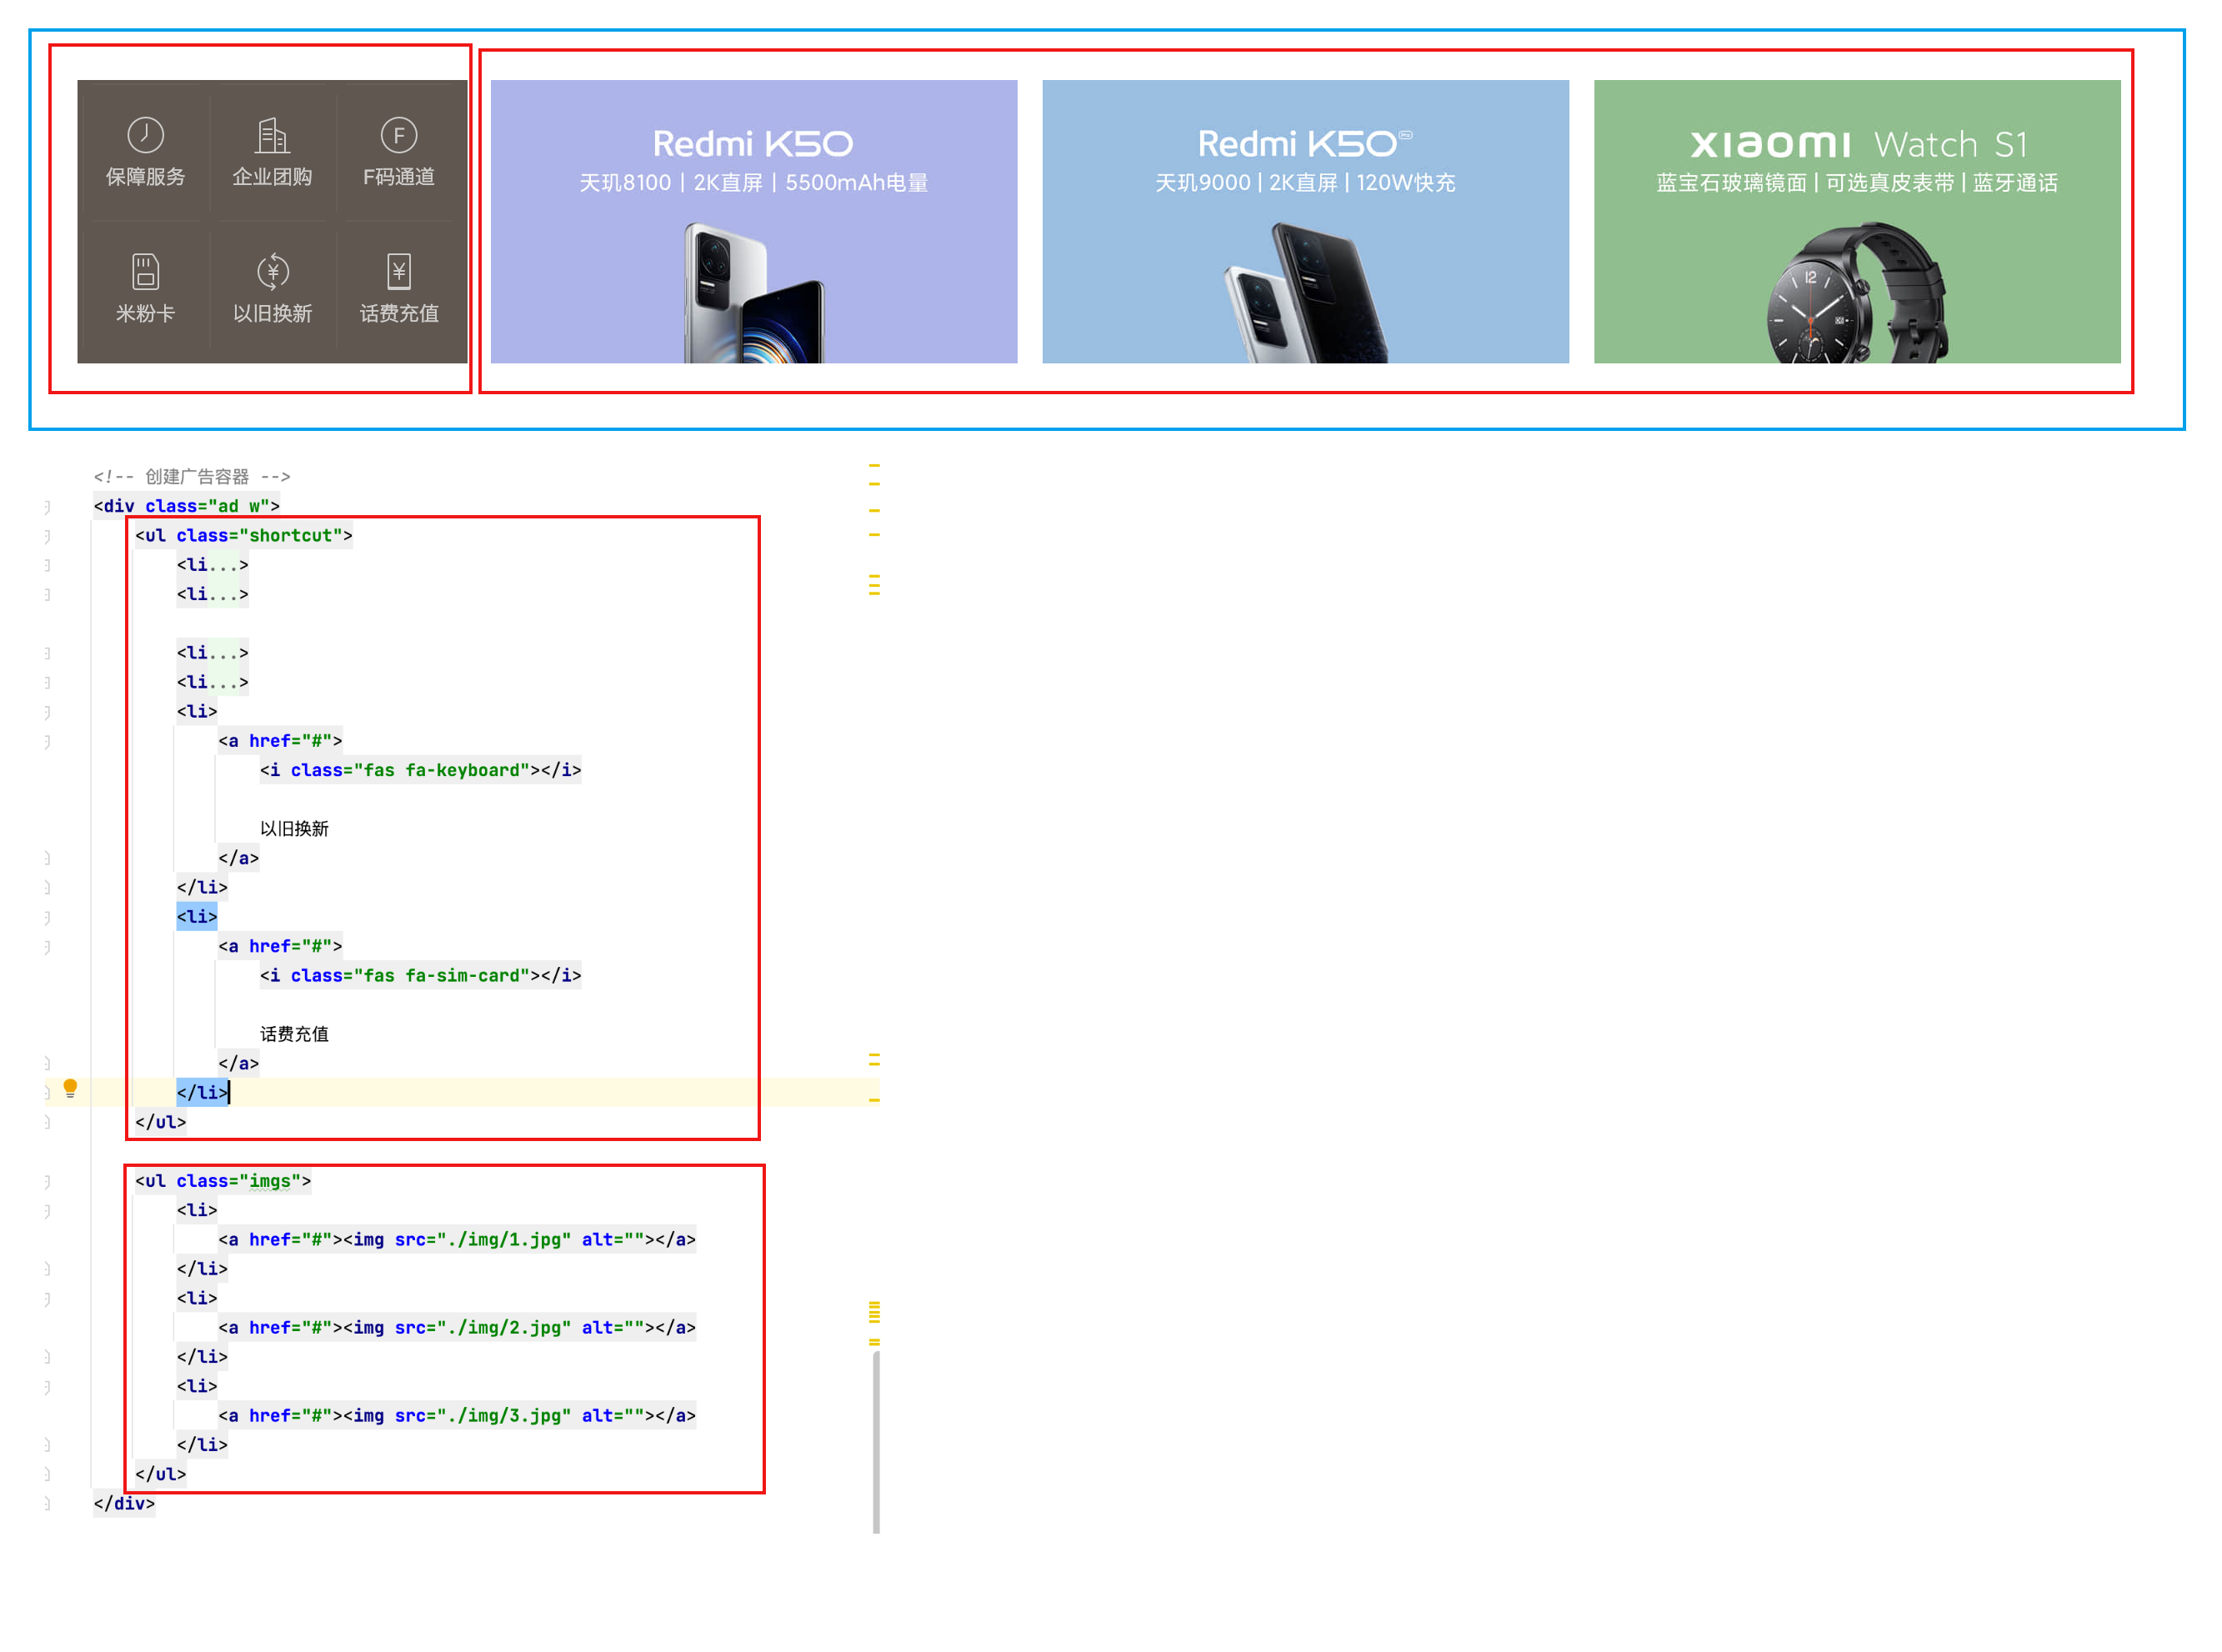This screenshot has width=2222, height=1652.
Task: Click the fa-keyboard icon class line
Action: click(421, 771)
